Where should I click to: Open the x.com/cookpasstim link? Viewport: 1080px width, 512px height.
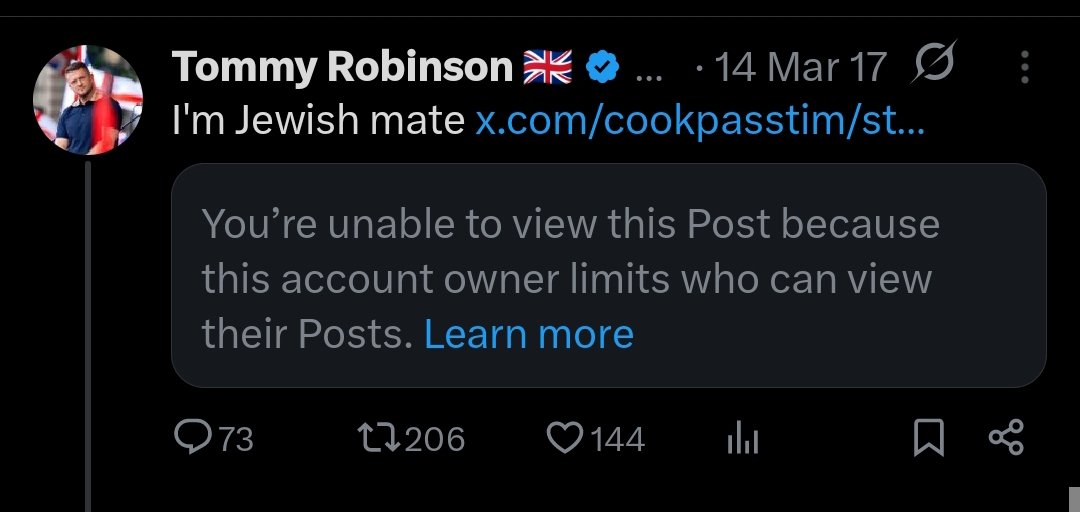tap(699, 121)
